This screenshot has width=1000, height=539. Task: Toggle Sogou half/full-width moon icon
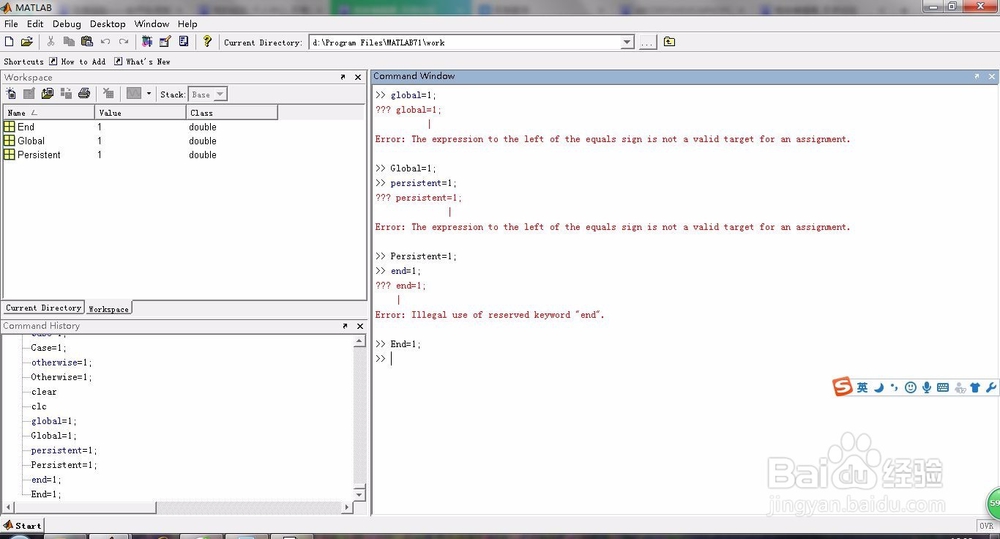tap(879, 387)
